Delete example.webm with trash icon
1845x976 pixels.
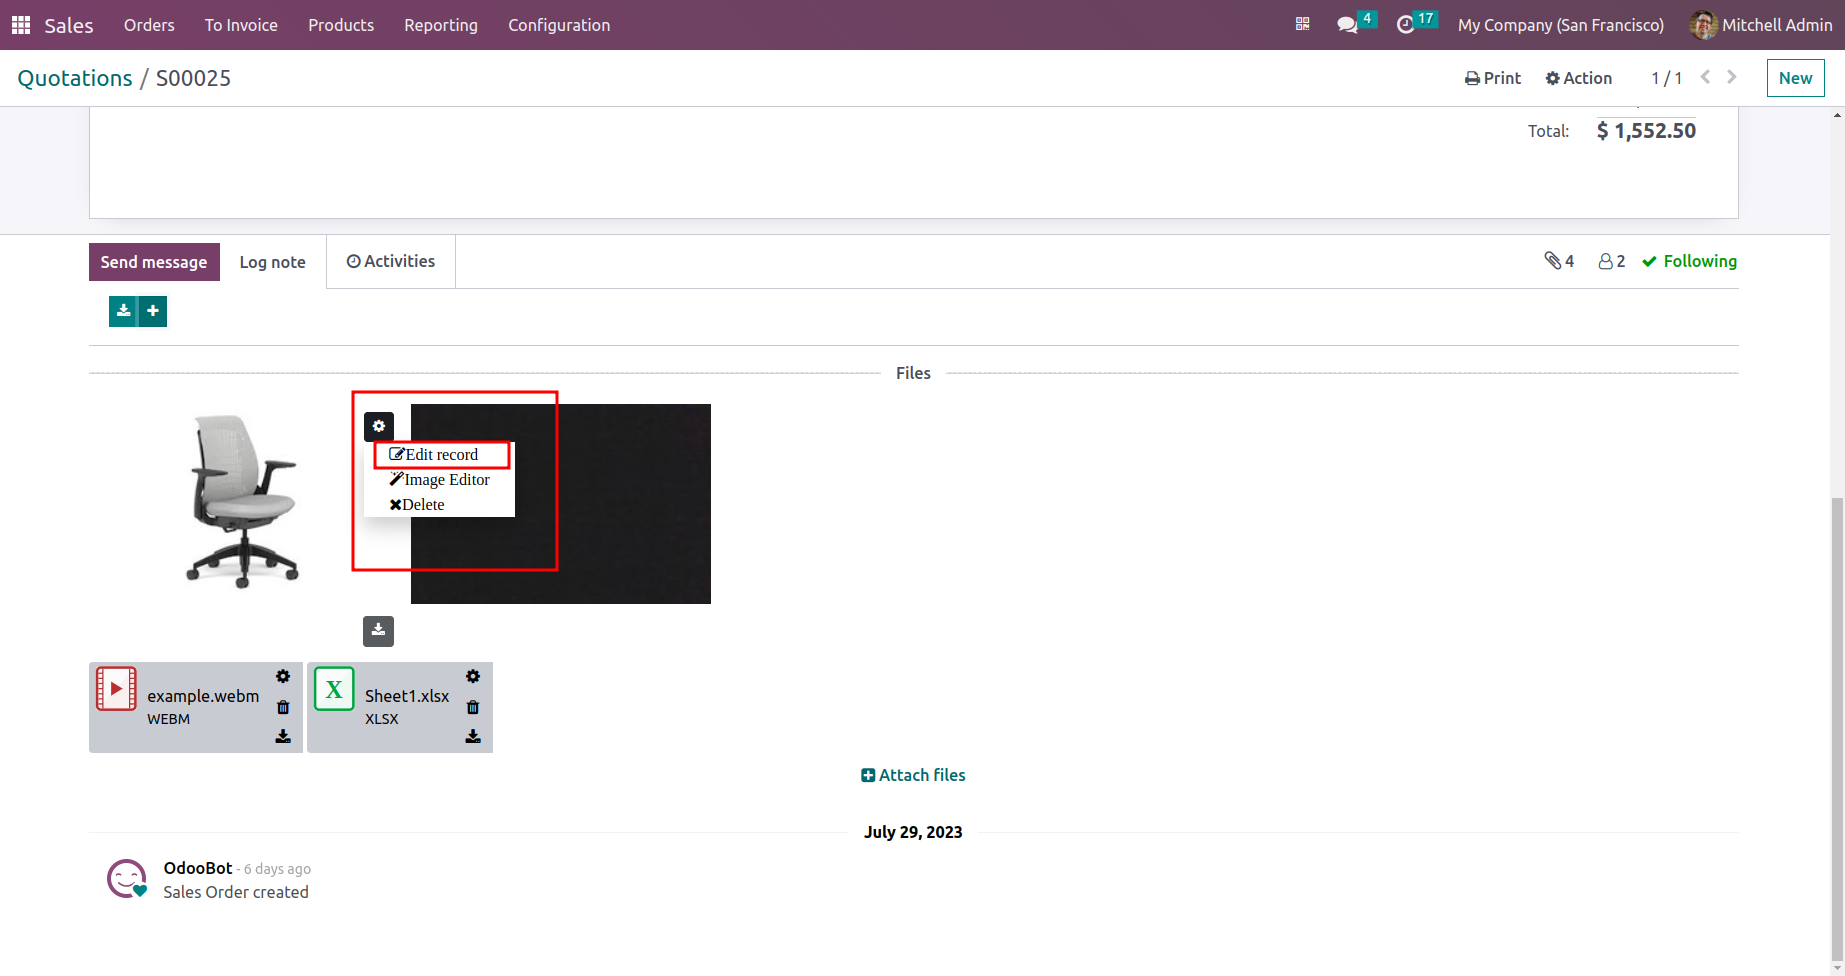283,707
